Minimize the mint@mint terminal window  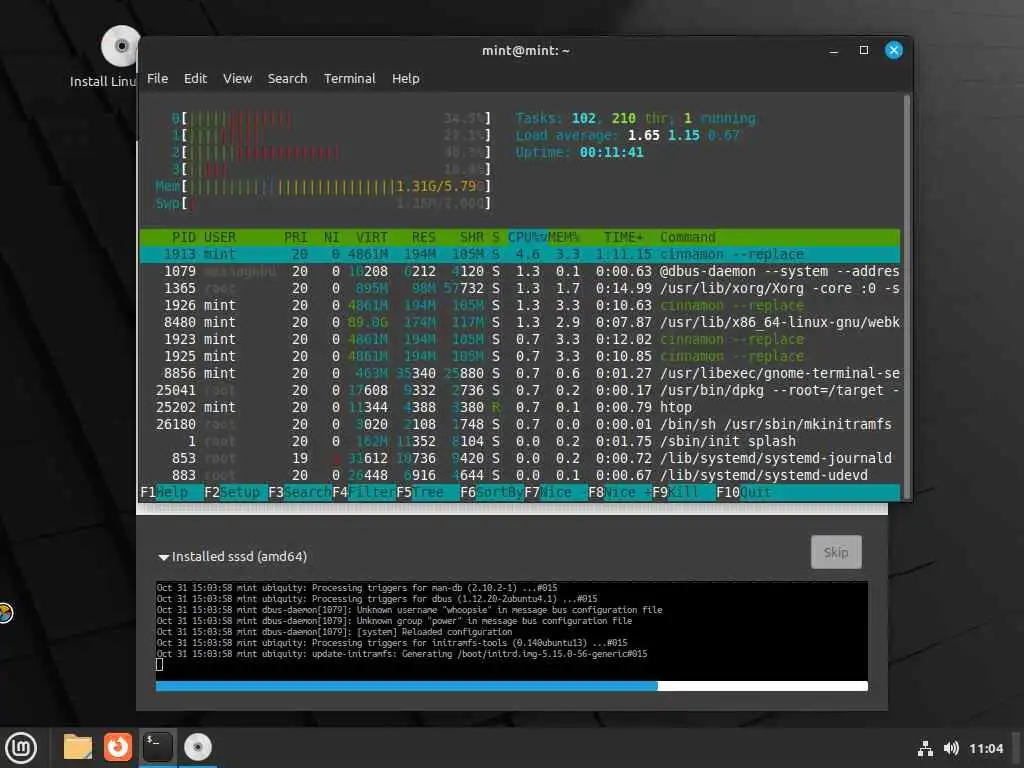point(833,50)
